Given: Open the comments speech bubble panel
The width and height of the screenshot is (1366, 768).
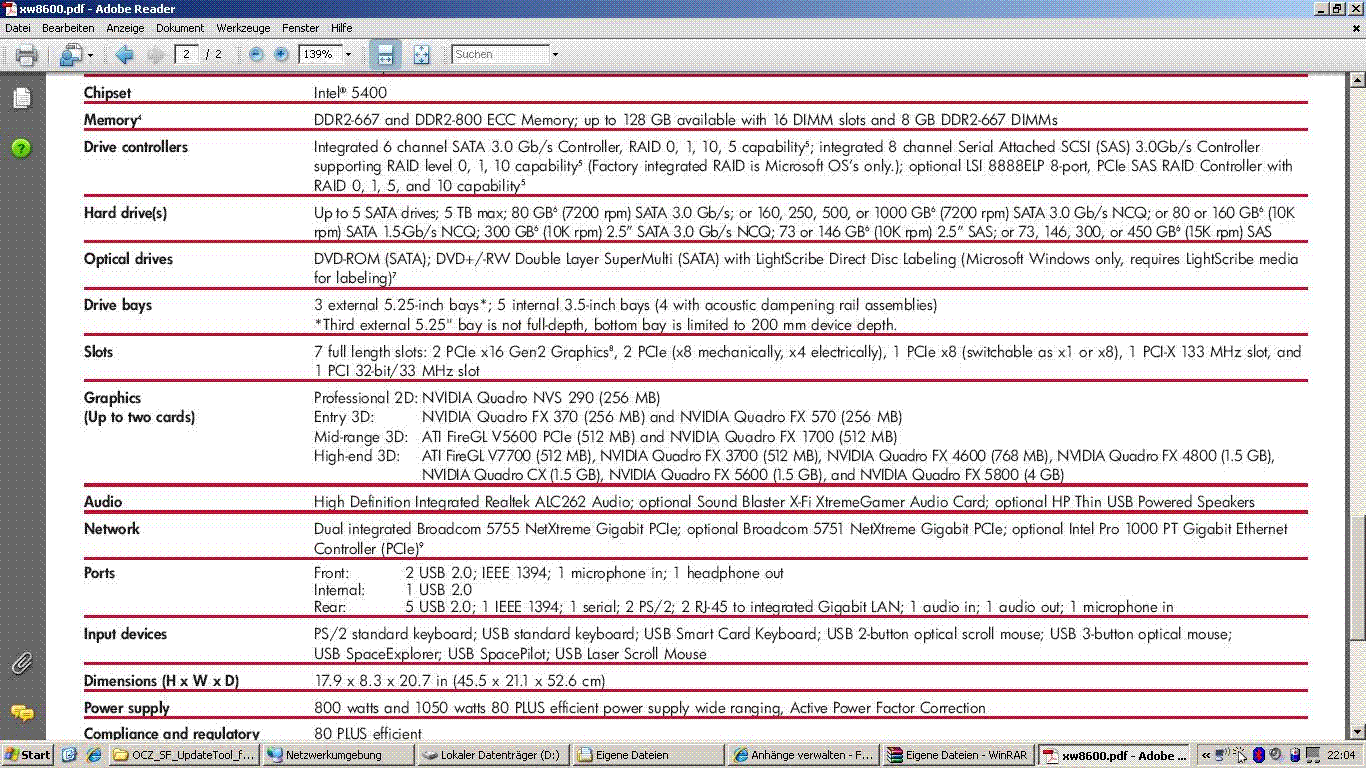Looking at the screenshot, I should (x=22, y=713).
